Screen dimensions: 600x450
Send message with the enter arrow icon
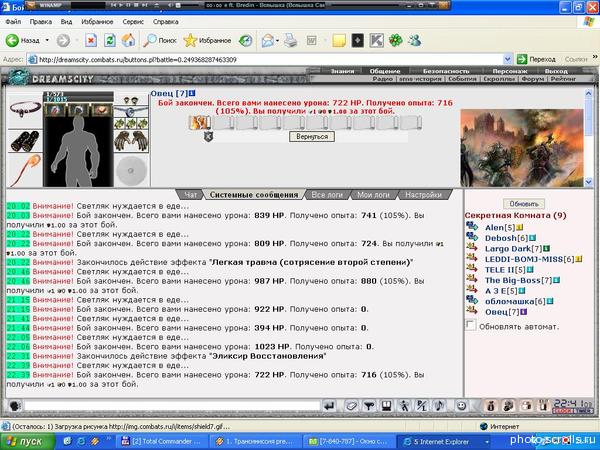pyautogui.click(x=329, y=406)
